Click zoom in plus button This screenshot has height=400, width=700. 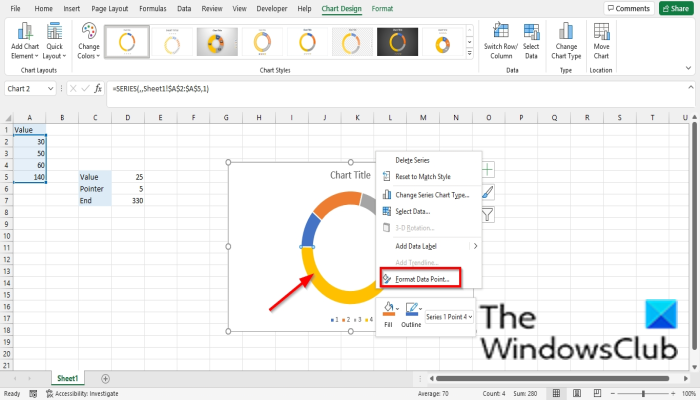tap(673, 393)
